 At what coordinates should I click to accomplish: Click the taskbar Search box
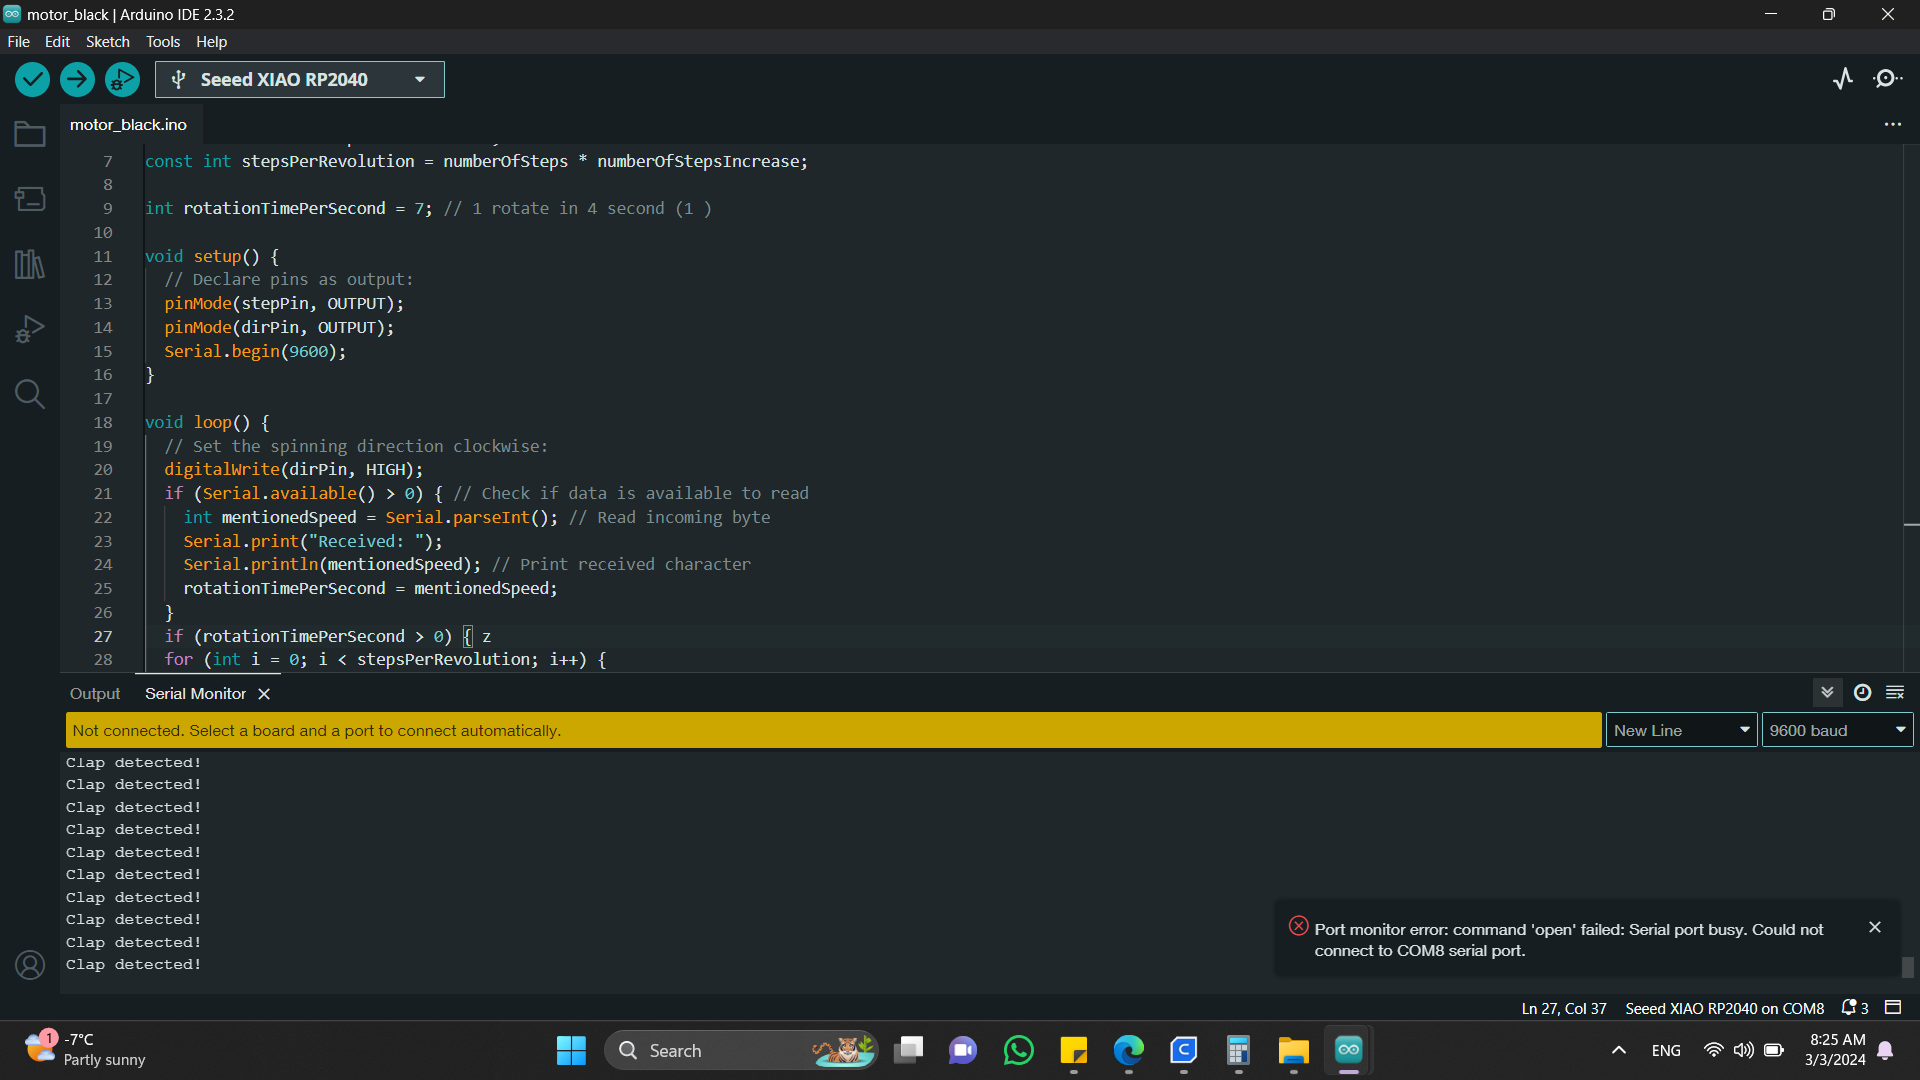pyautogui.click(x=741, y=1050)
